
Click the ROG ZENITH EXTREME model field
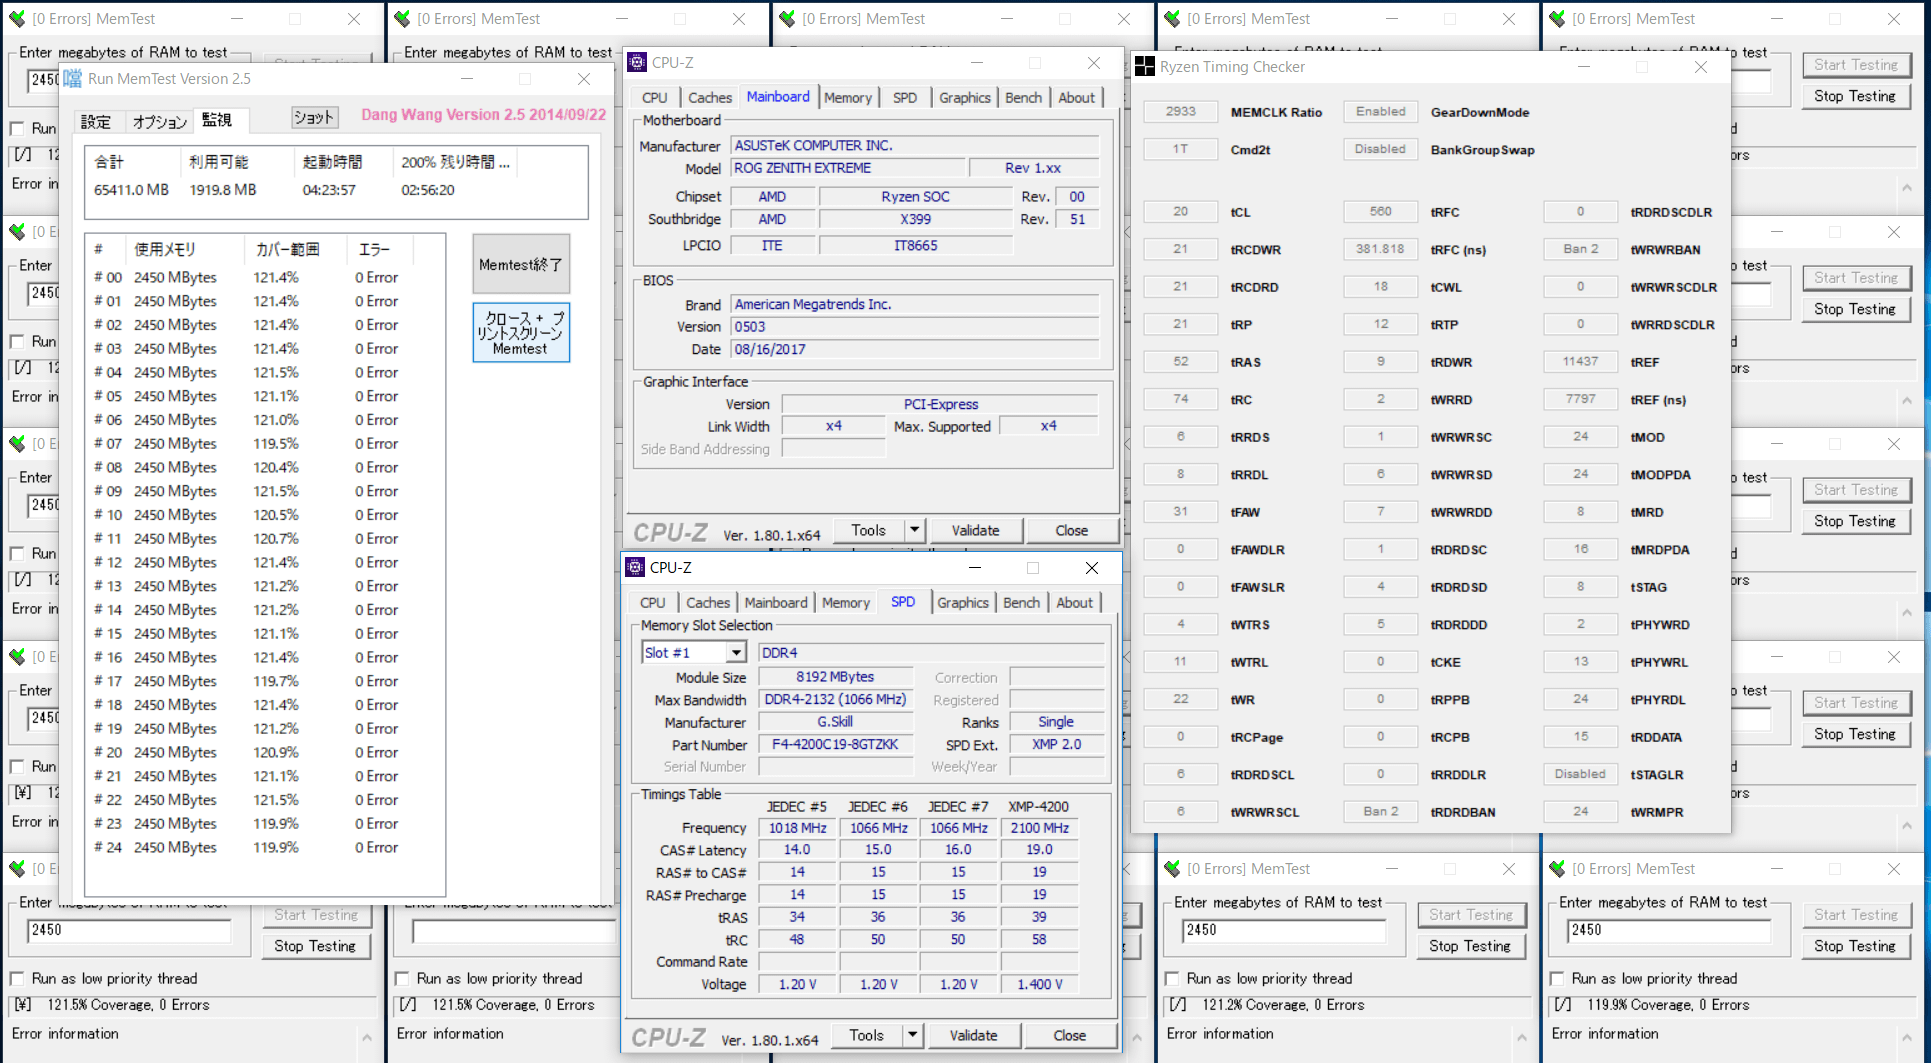[x=848, y=168]
